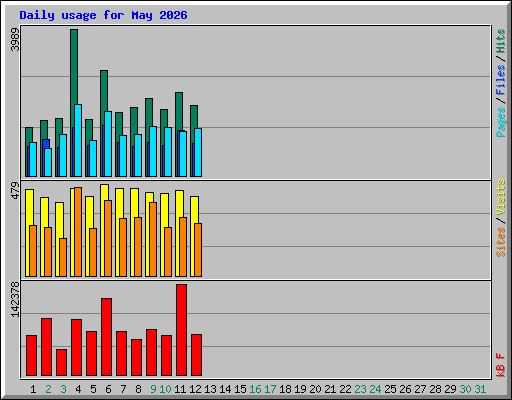Viewport: 512px width, 400px height.
Task: Click the orange sites bar for day 9
Action: [153, 239]
